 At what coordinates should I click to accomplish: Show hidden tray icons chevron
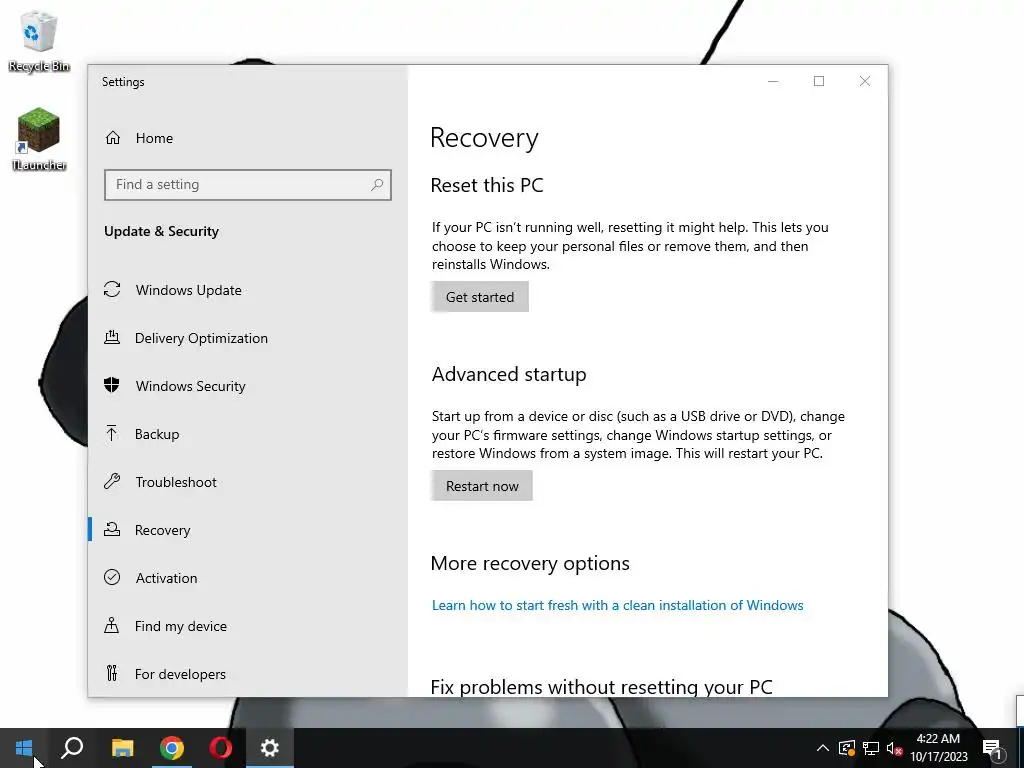click(x=823, y=748)
